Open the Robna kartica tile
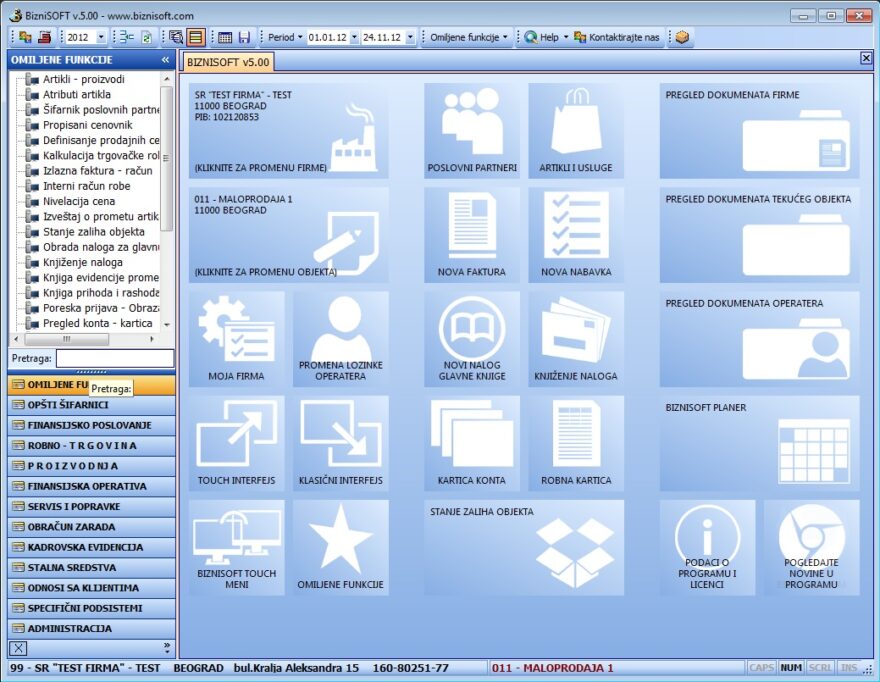The height and width of the screenshot is (682, 880). [x=576, y=443]
